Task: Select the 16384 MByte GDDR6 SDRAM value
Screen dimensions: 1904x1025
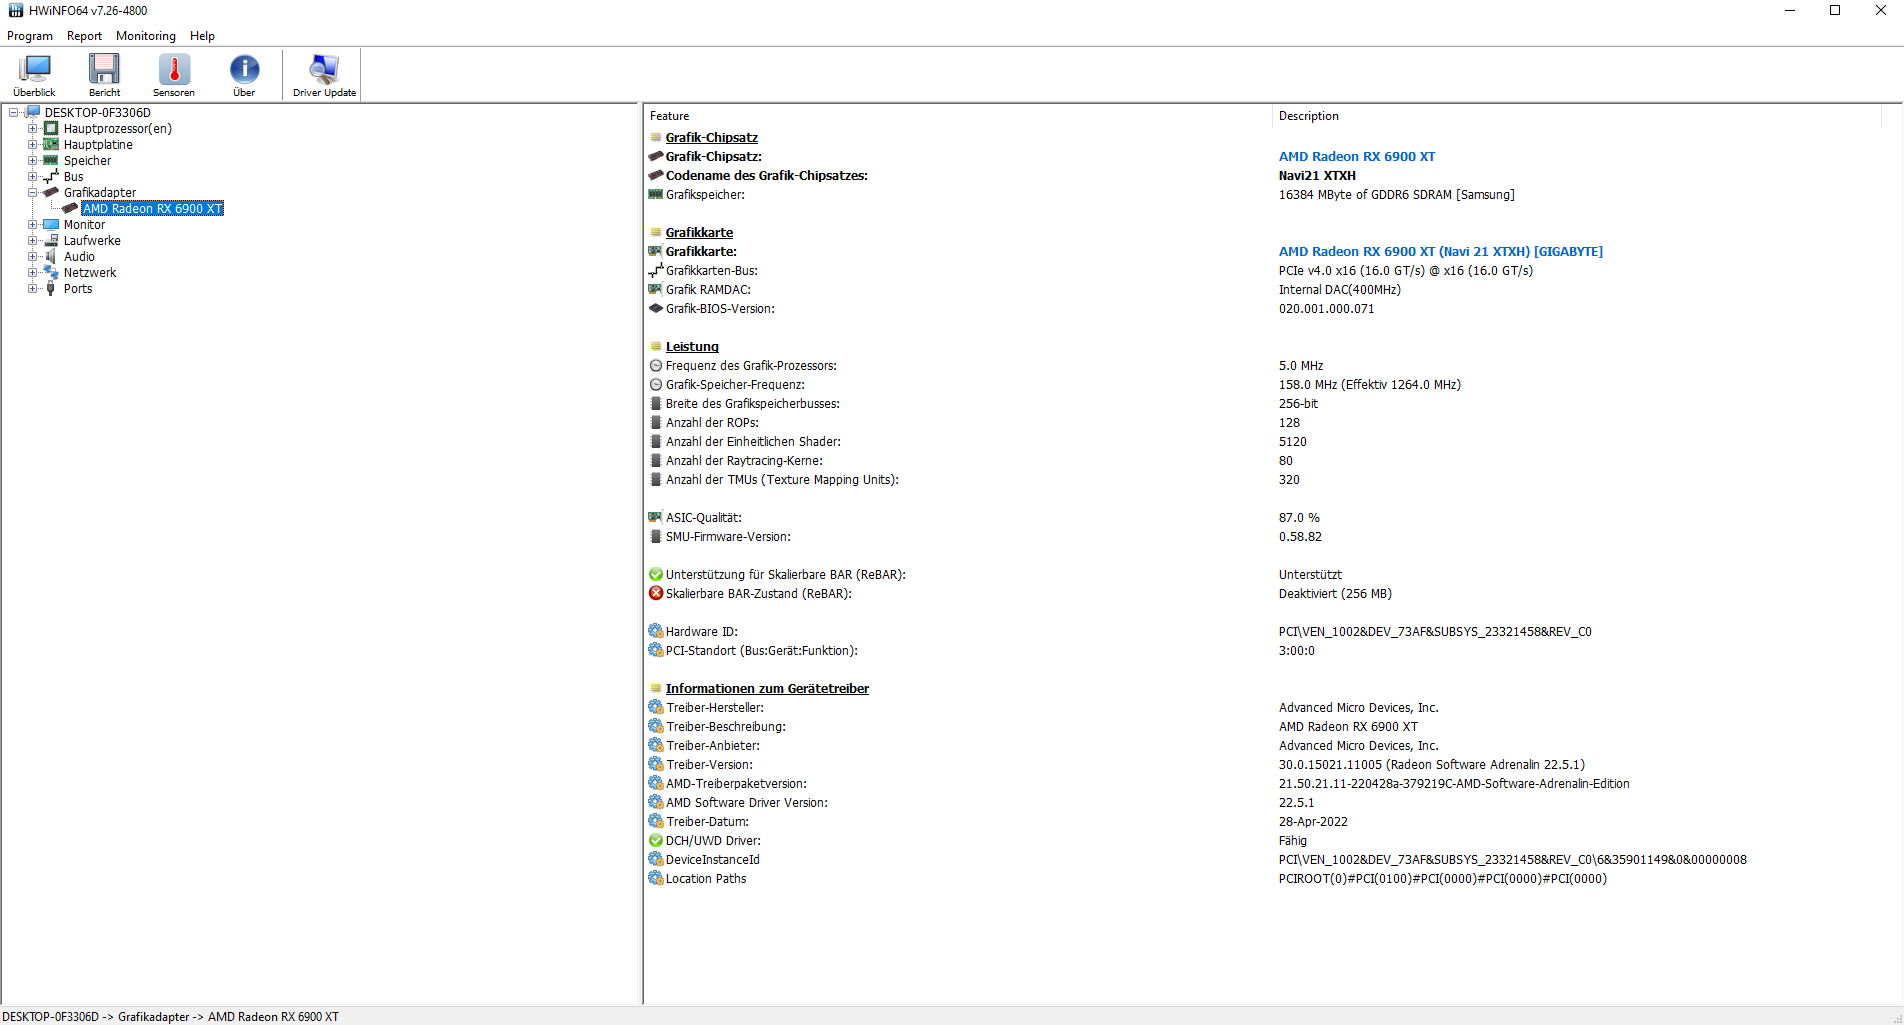Action: click(1397, 194)
